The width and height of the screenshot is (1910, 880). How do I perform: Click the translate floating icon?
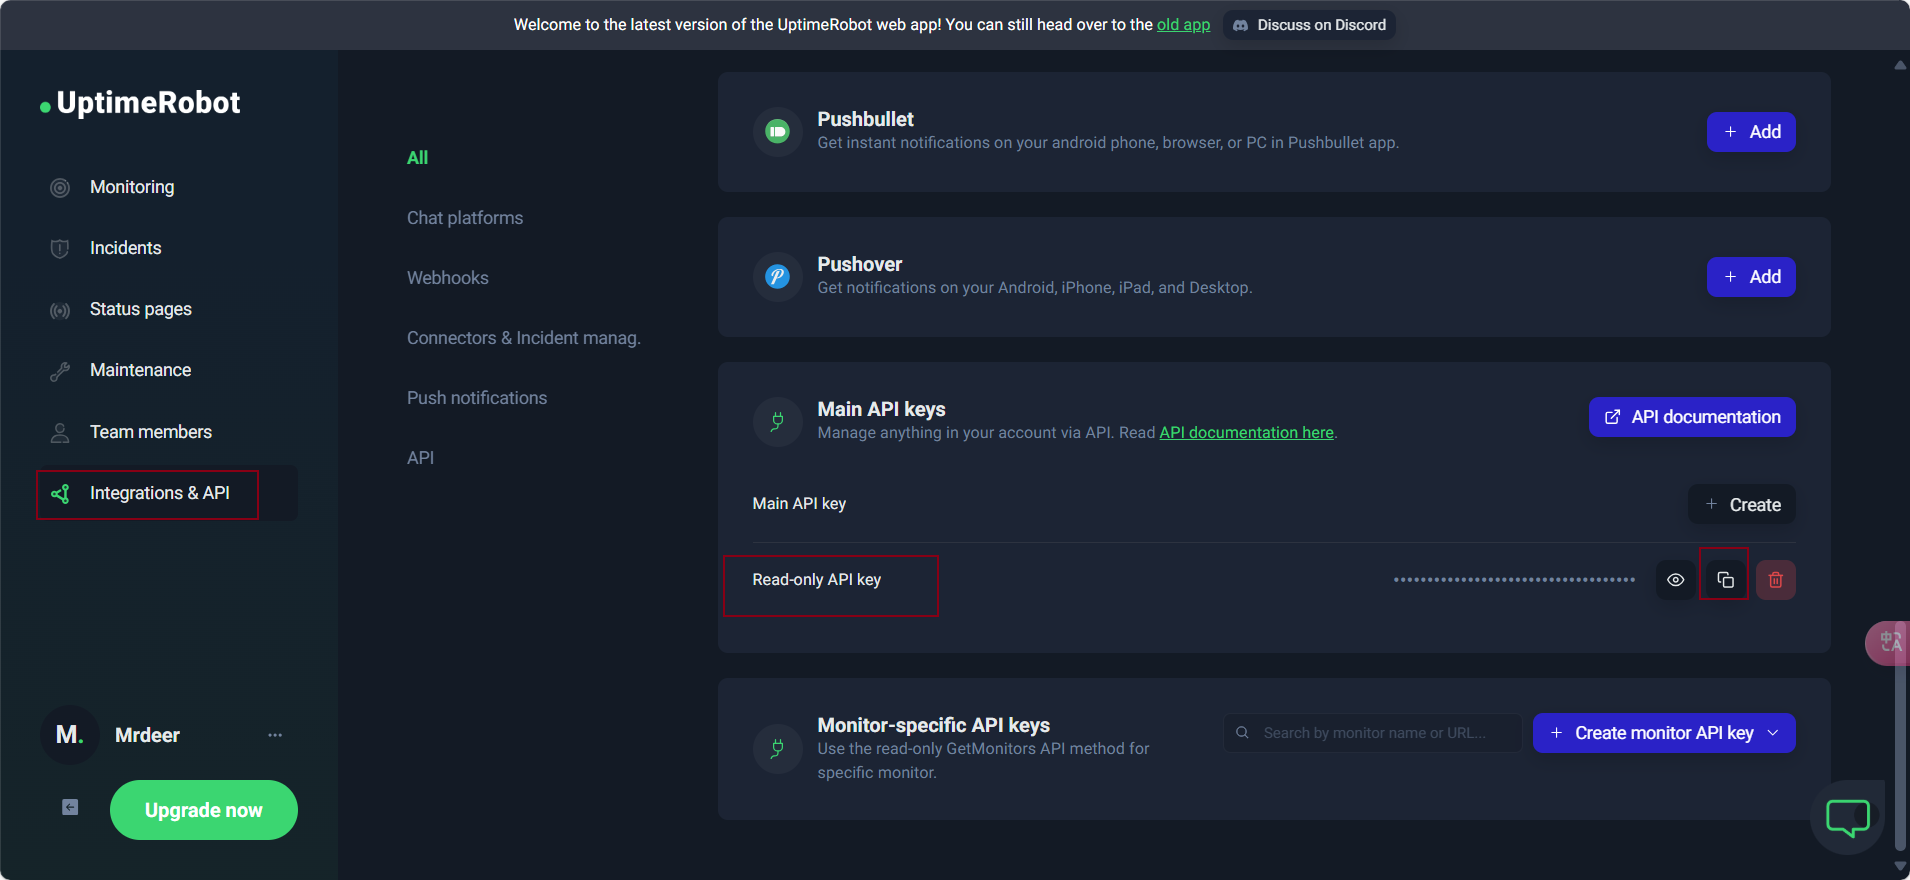pyautogui.click(x=1890, y=643)
